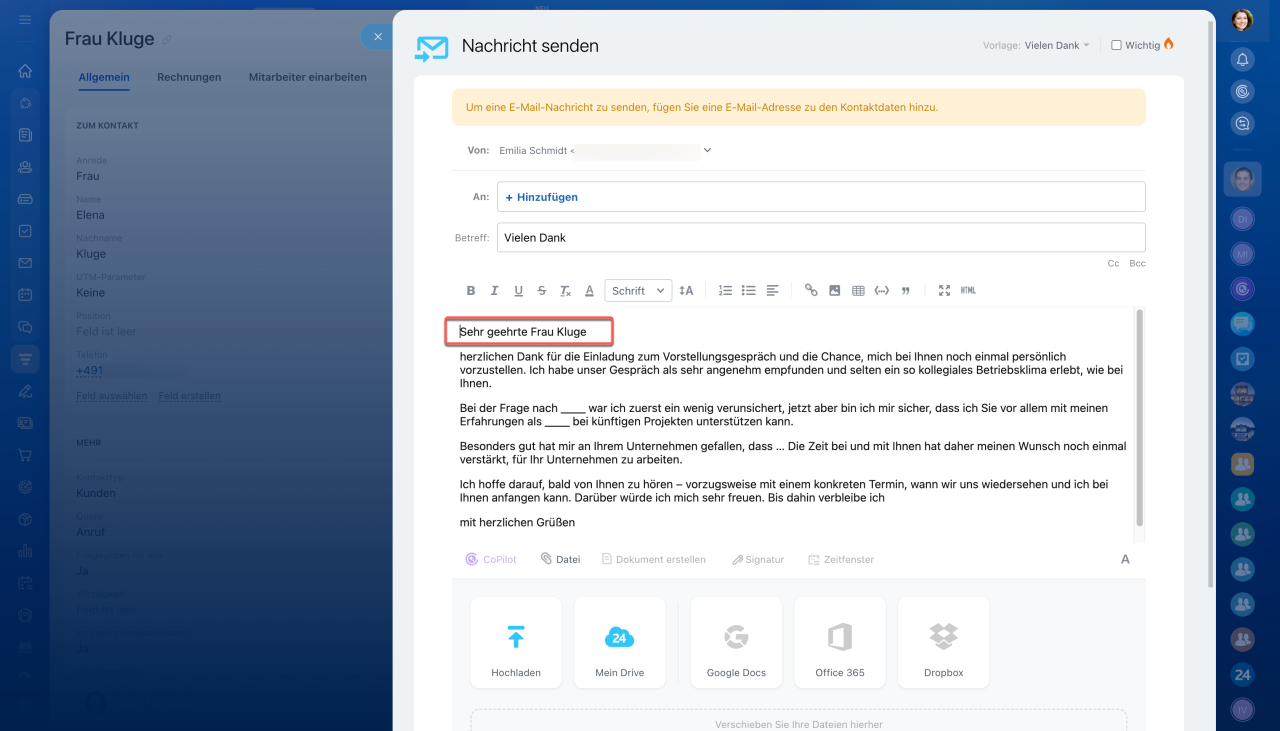Image resolution: width=1280 pixels, height=731 pixels.
Task: Toggle bold formatting in the editor
Action: pos(471,291)
